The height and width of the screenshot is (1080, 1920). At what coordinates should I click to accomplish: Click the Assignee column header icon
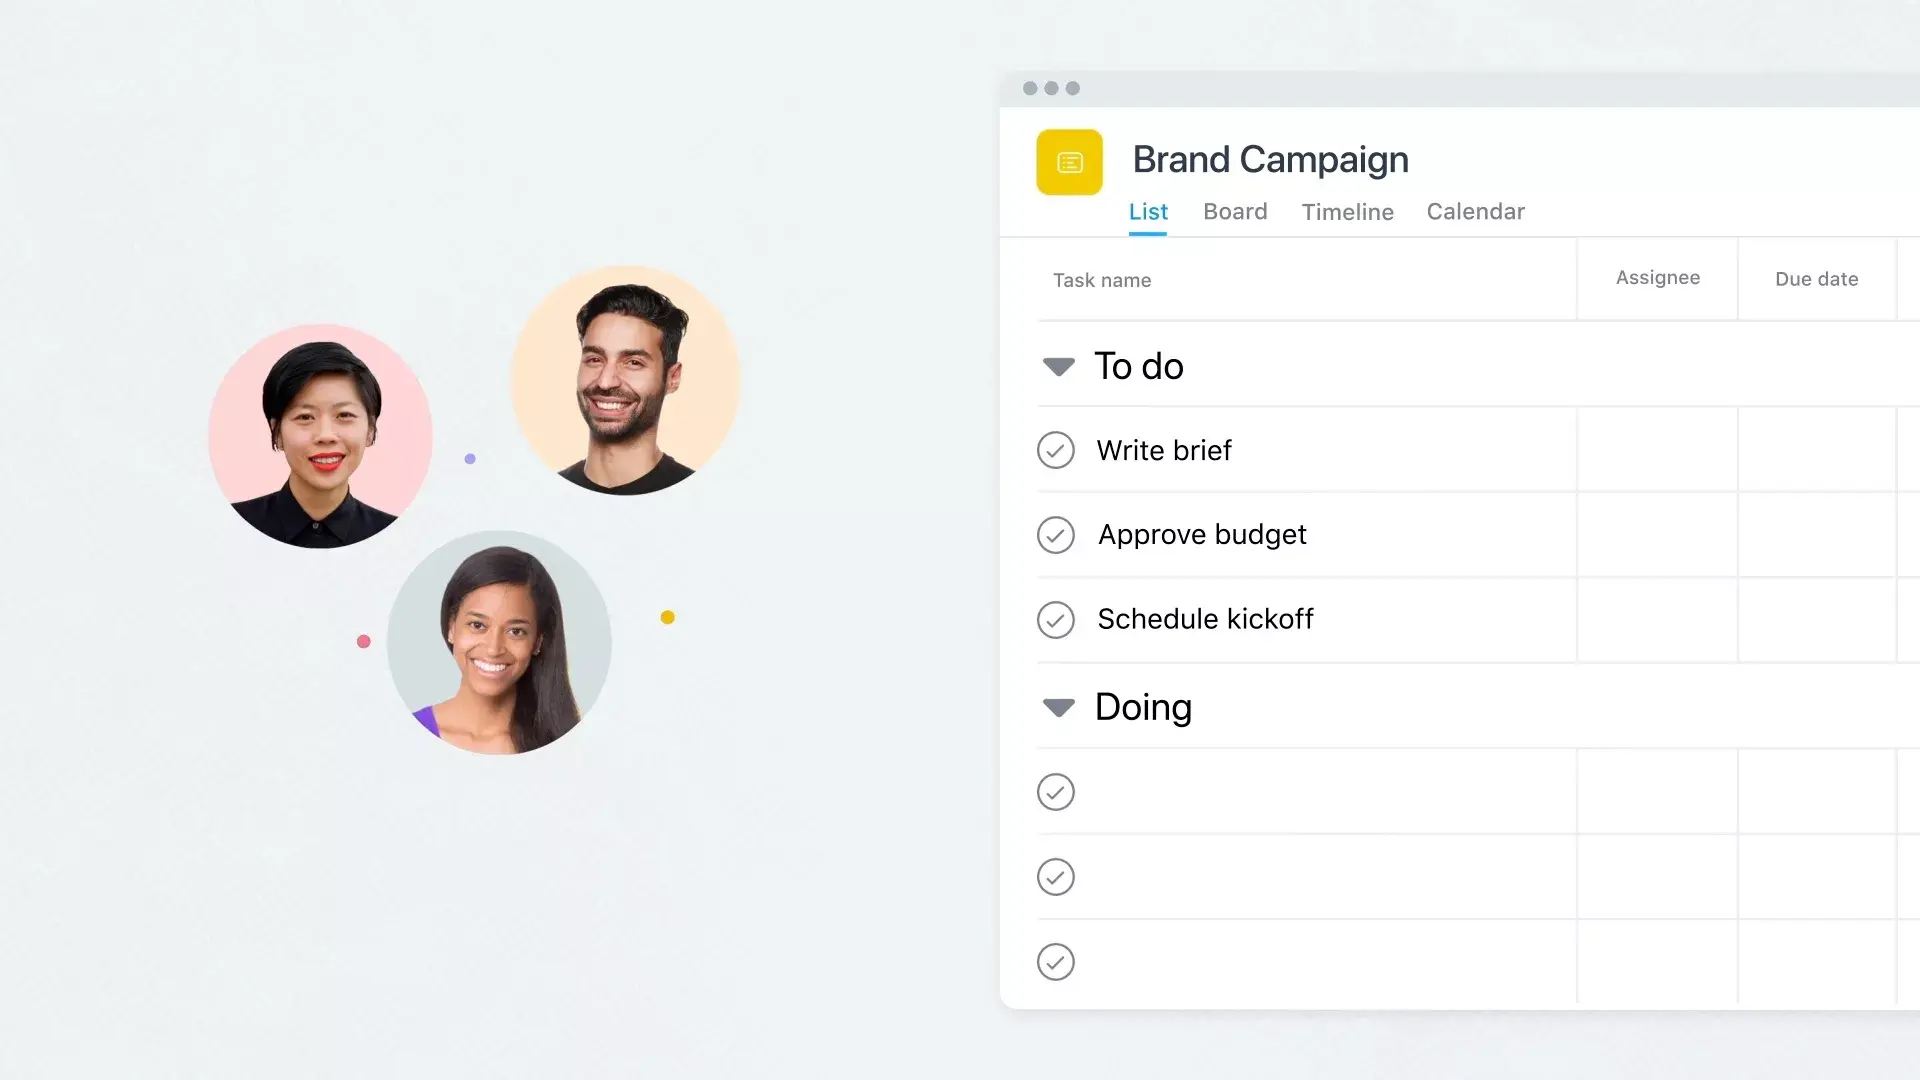click(x=1658, y=277)
